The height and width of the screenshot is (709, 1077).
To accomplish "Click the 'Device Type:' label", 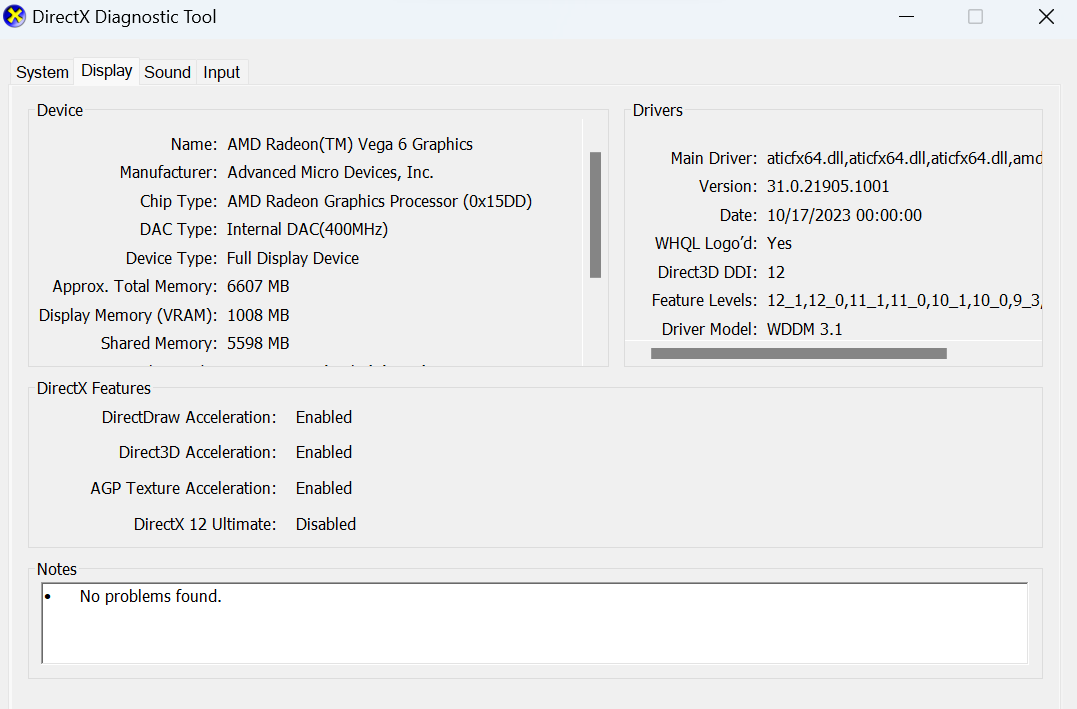I will point(172,258).
